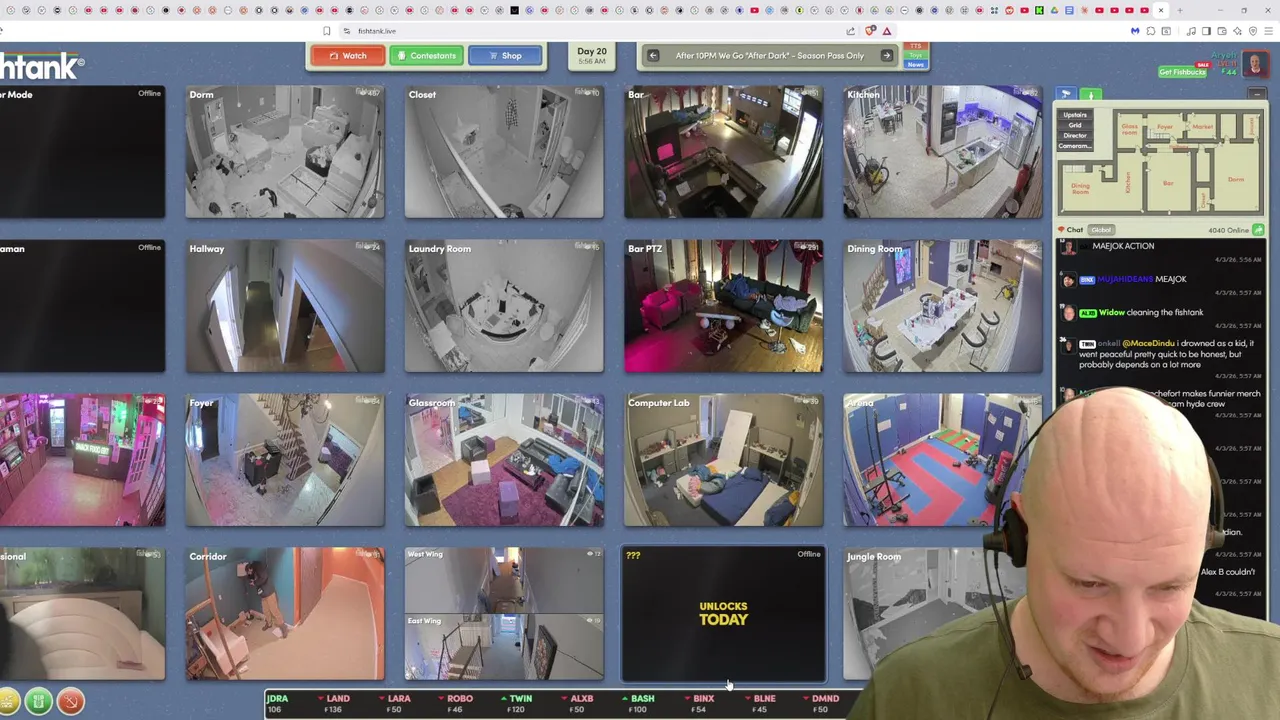Open Bar PTZ camera feed
The image size is (1280, 720).
pos(724,306)
